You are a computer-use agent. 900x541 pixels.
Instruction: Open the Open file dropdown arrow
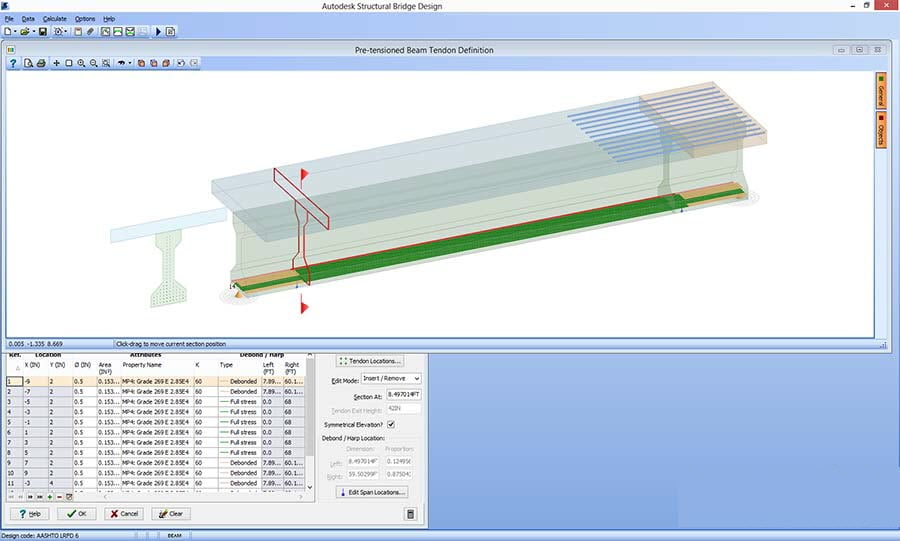tap(33, 32)
